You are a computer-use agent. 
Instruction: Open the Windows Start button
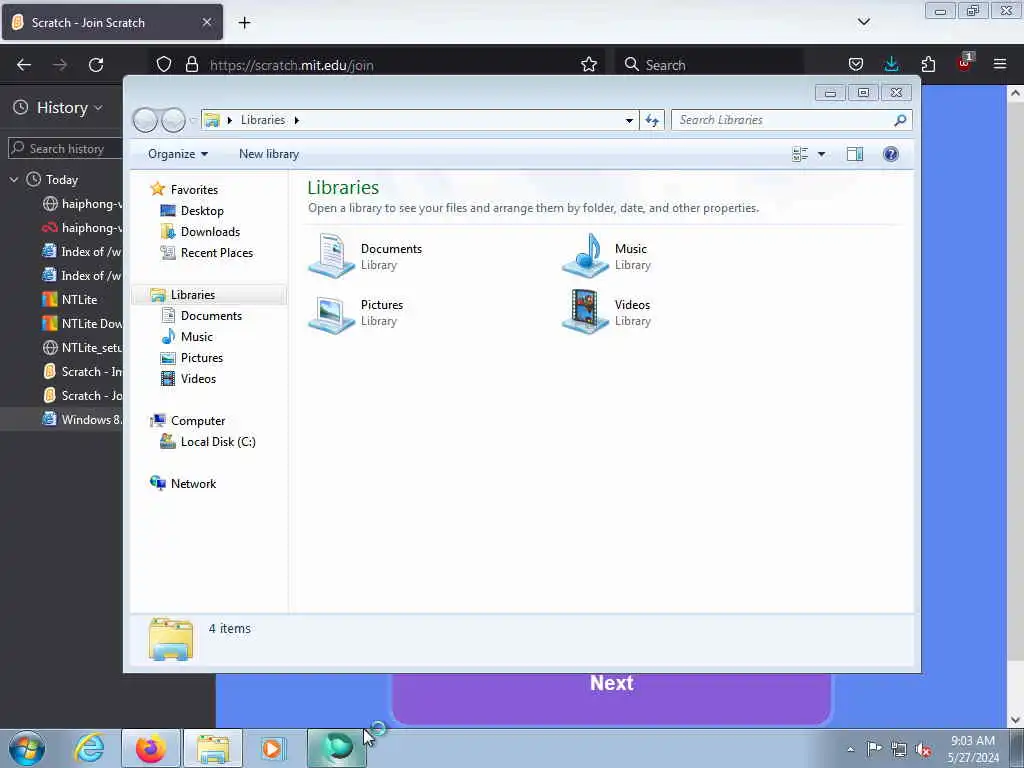27,748
